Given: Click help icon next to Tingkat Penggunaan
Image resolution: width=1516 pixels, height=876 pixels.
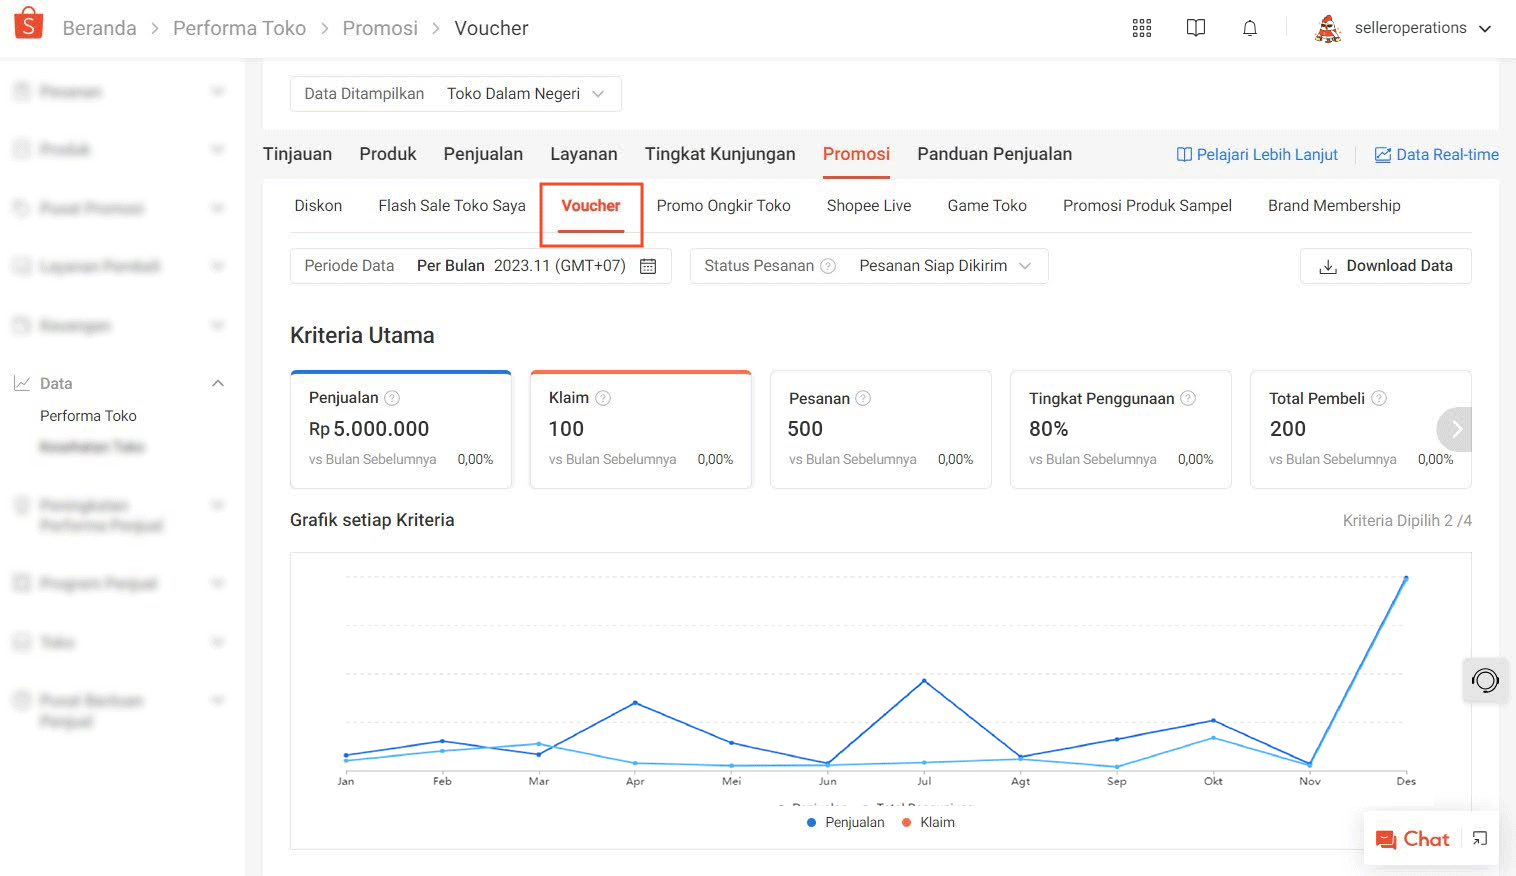Looking at the screenshot, I should pyautogui.click(x=1188, y=398).
